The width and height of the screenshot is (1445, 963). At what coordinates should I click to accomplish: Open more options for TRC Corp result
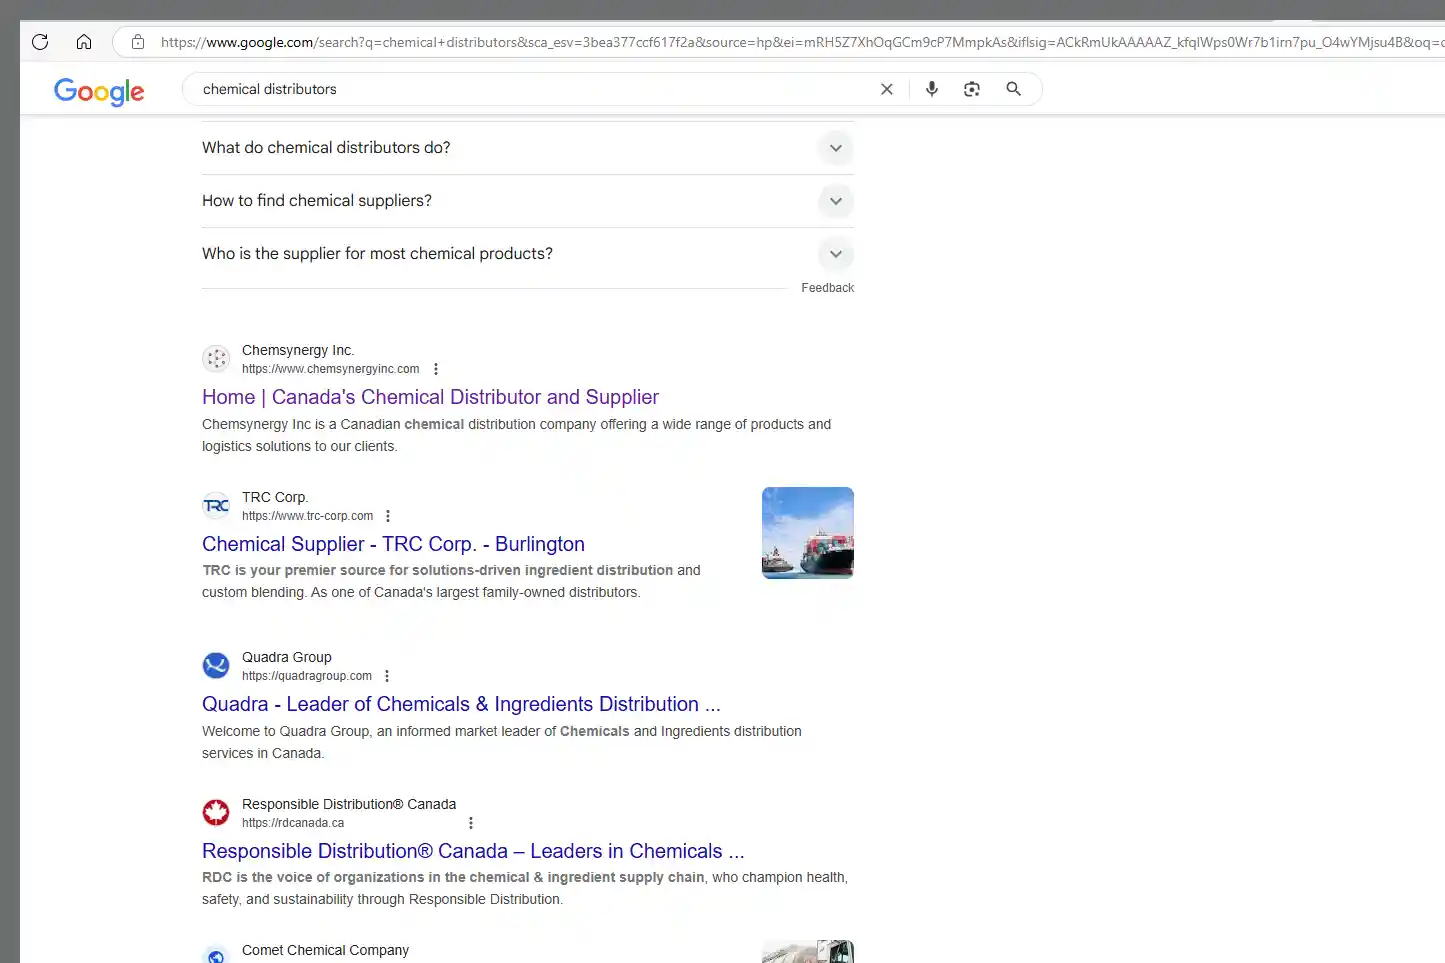(388, 516)
